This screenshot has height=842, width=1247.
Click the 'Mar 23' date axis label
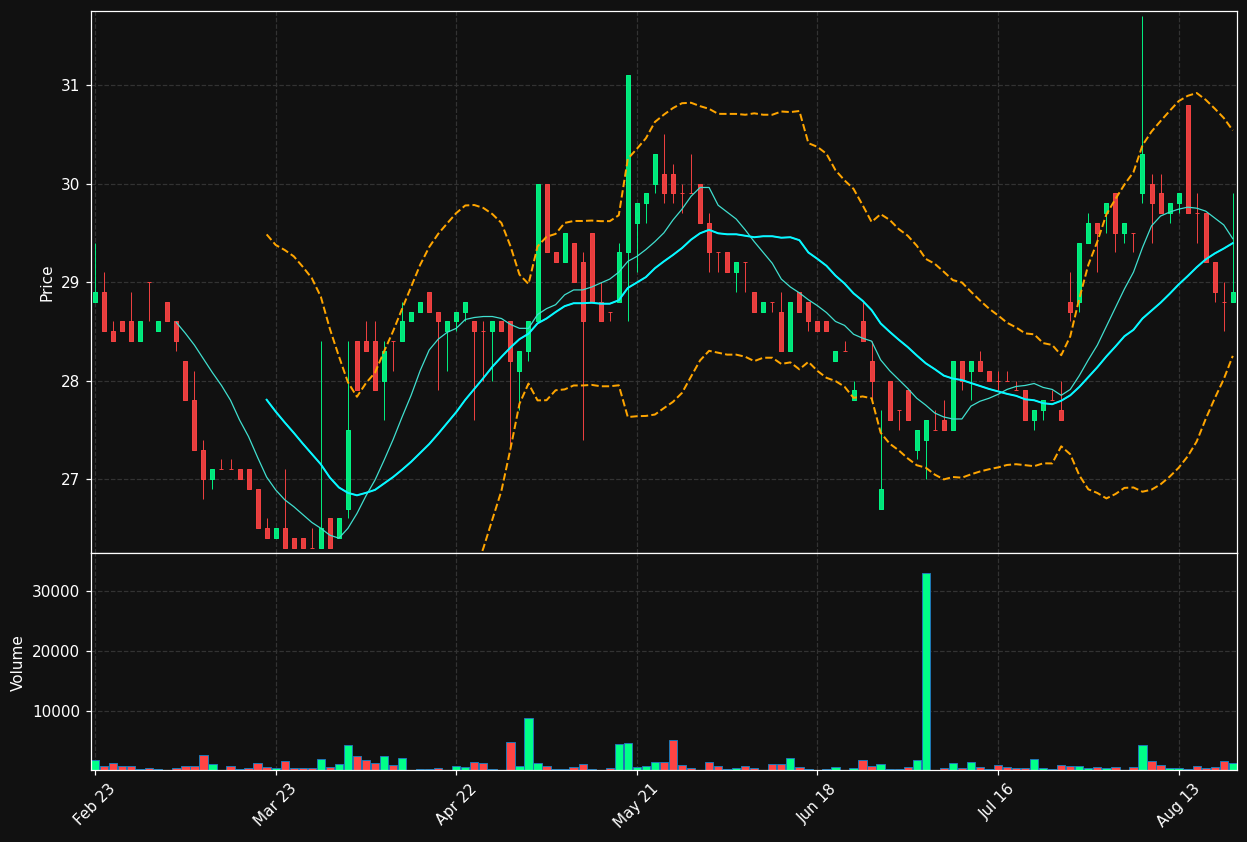coord(274,805)
